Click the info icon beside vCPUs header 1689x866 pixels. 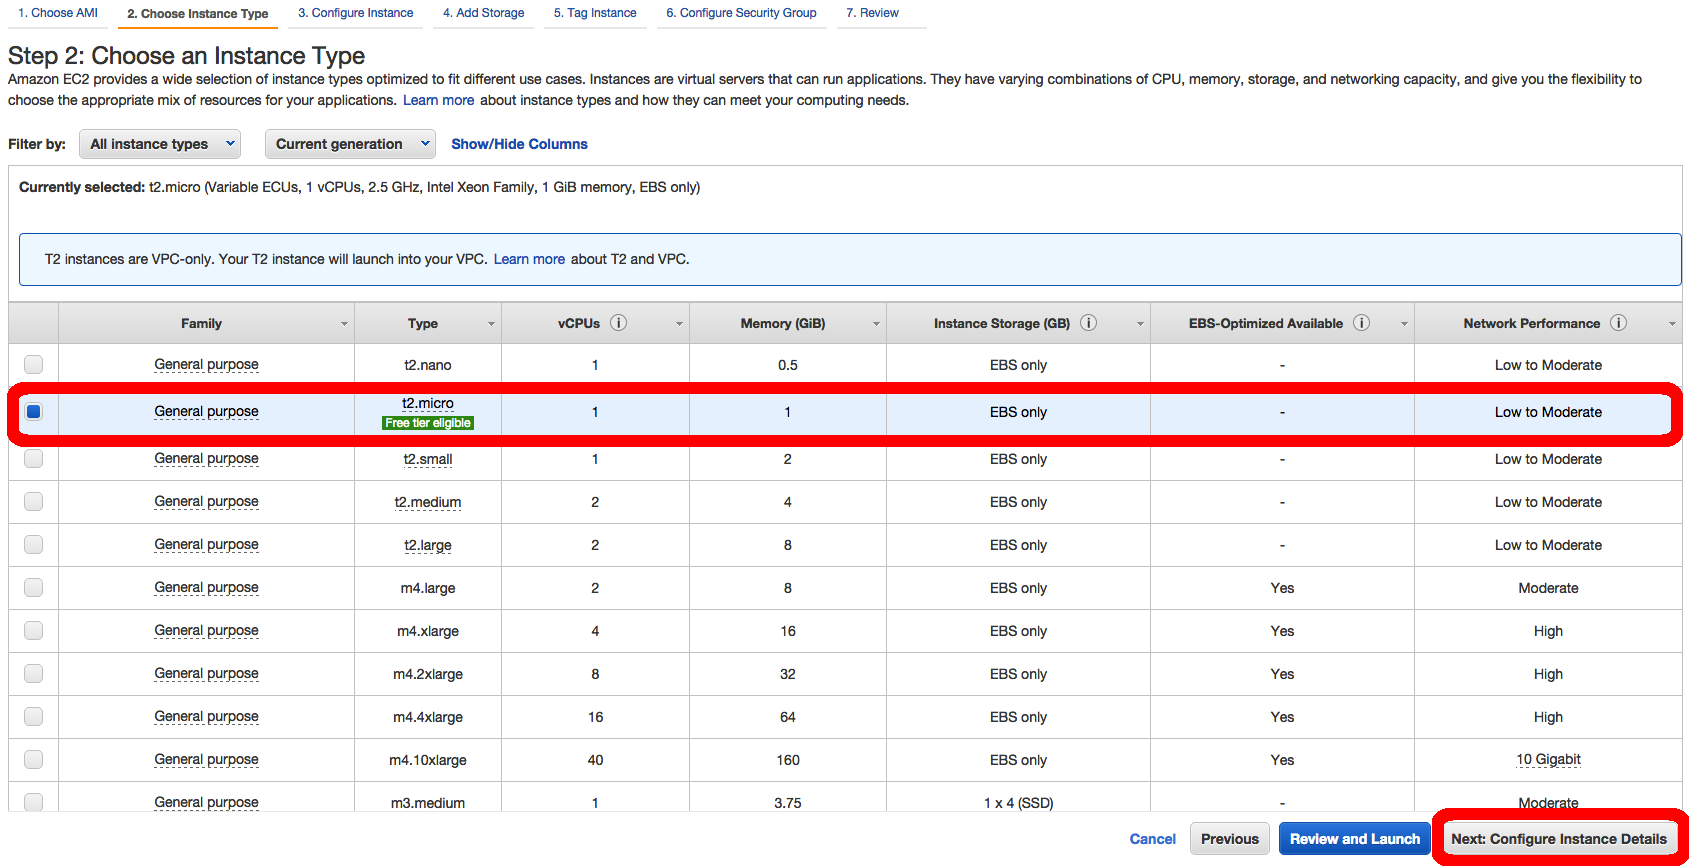[x=618, y=323]
